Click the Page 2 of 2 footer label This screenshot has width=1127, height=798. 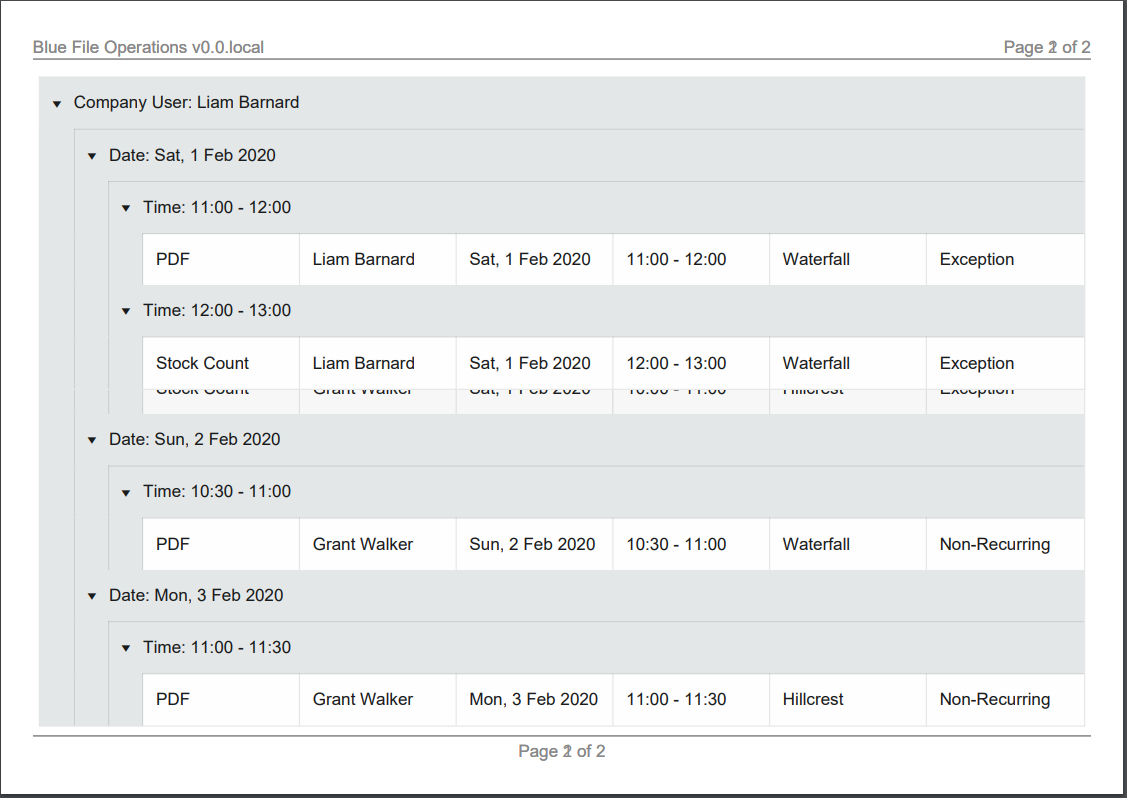[561, 751]
